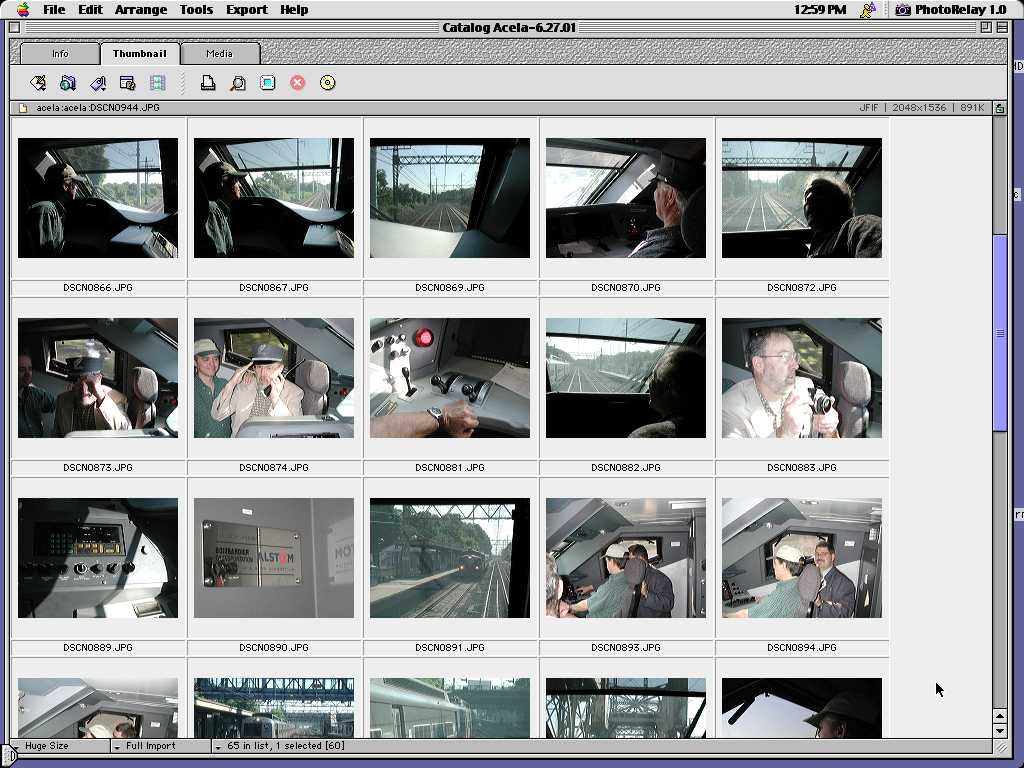Click the filmstrip icon in the toolbar
The image size is (1024, 768).
click(157, 83)
